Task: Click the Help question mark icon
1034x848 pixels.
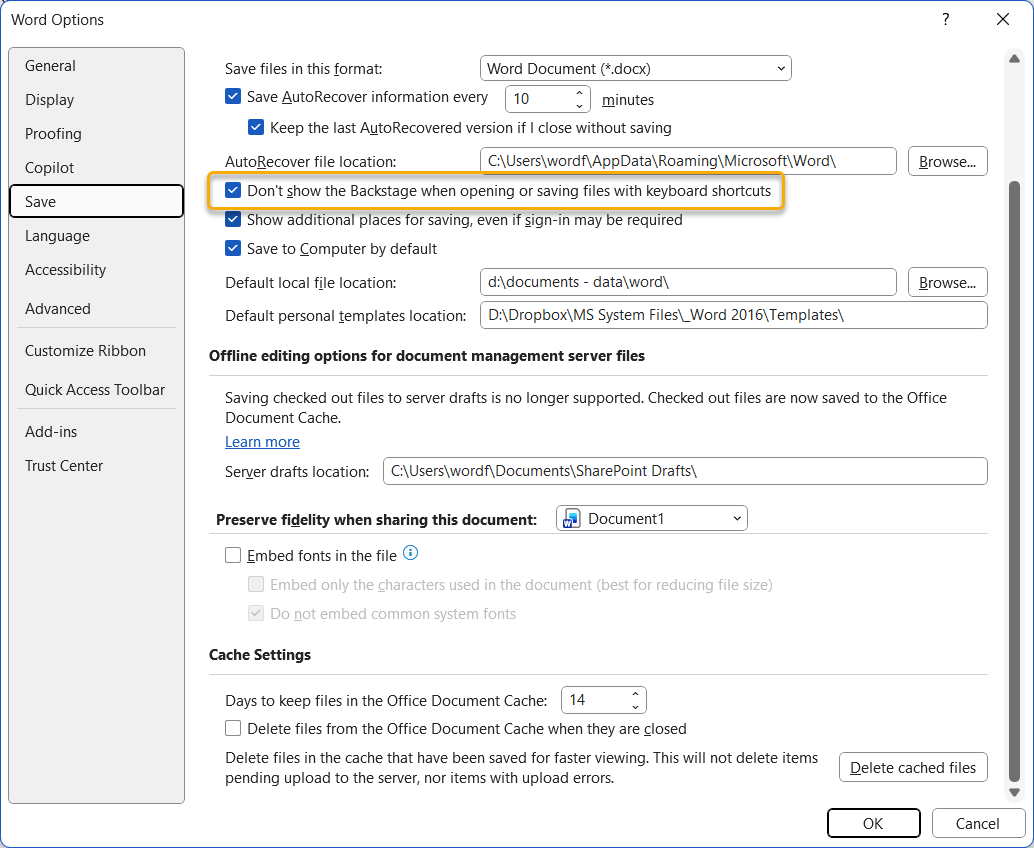Action: click(x=946, y=19)
